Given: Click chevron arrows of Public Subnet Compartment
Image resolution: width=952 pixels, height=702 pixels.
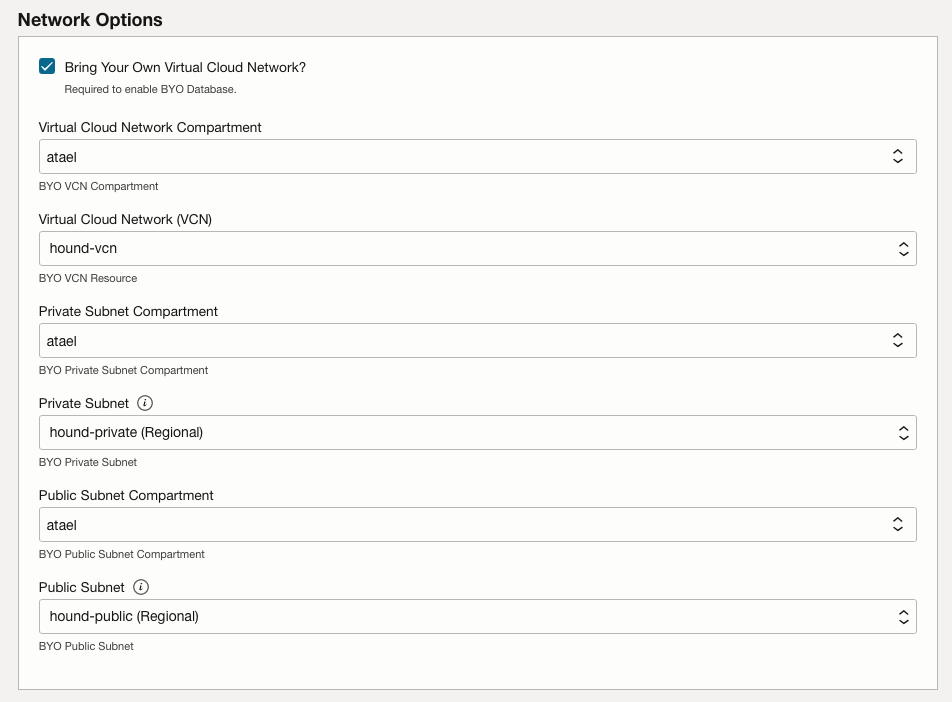Looking at the screenshot, I should point(897,525).
